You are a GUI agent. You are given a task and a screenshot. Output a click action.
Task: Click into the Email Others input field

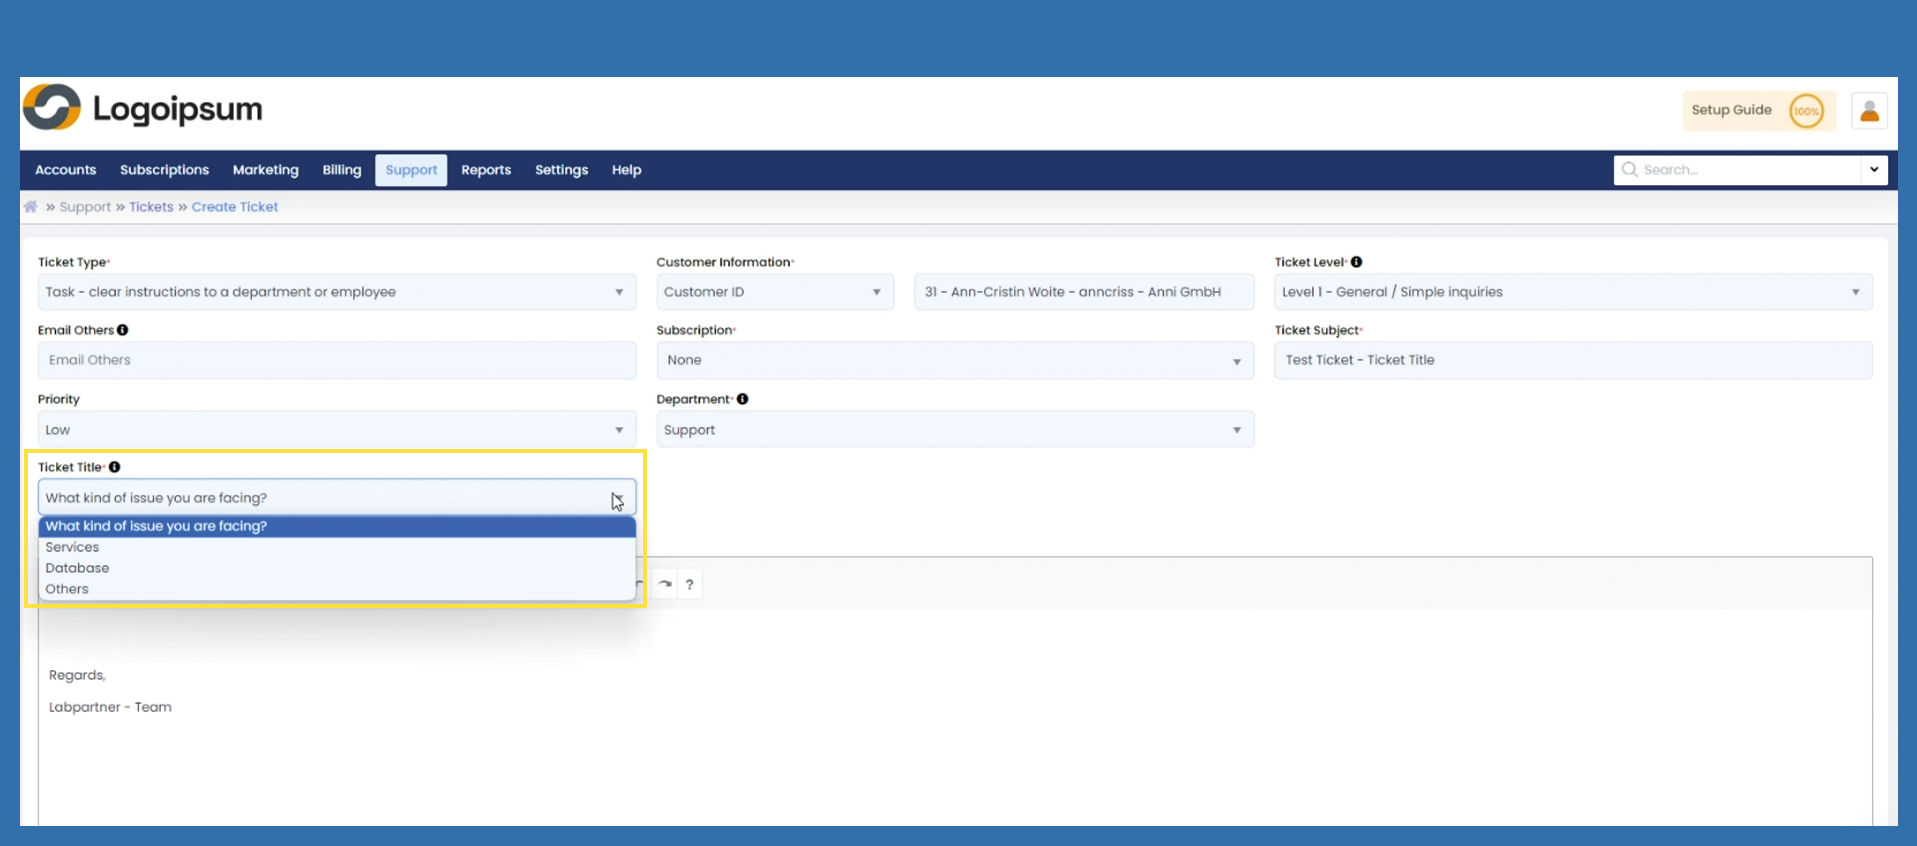click(x=336, y=360)
